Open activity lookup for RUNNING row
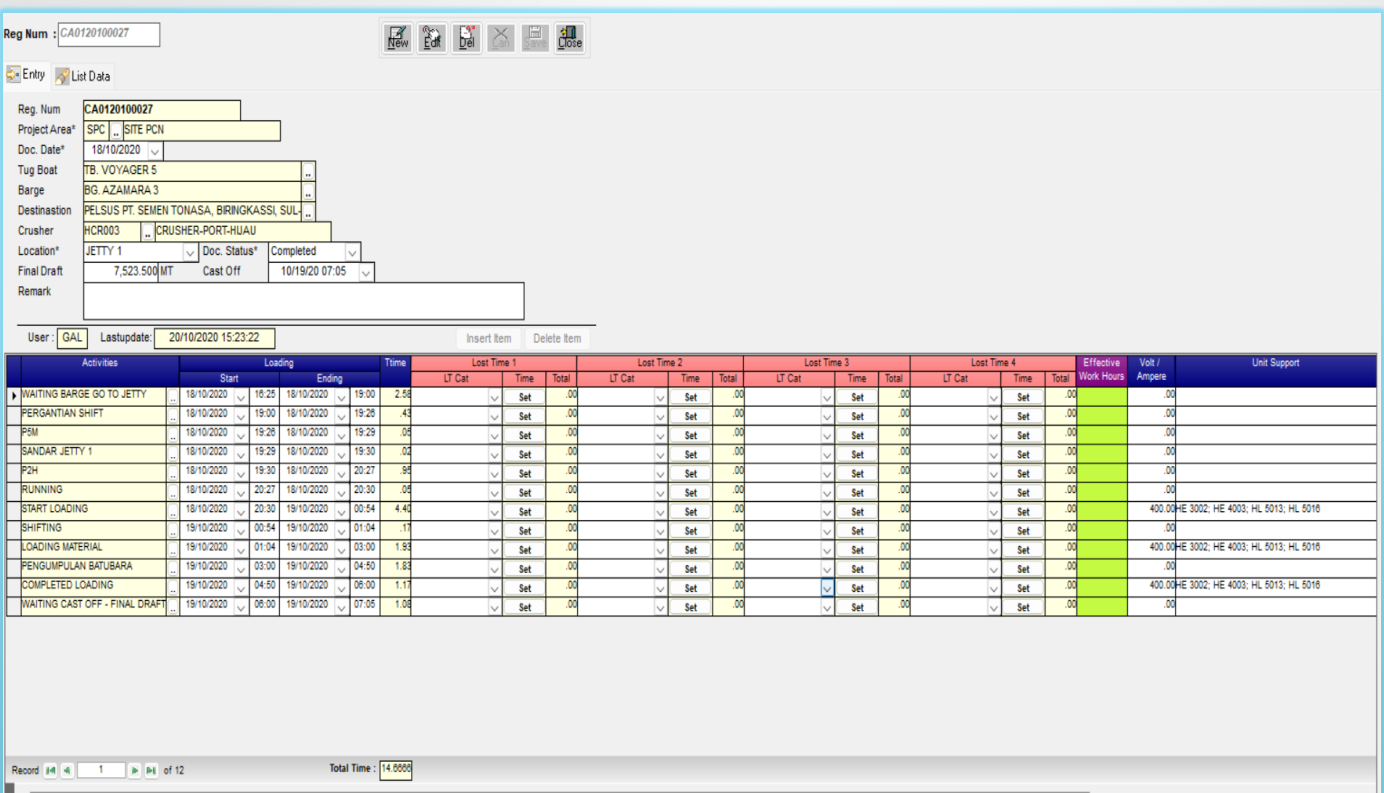 click(173, 491)
